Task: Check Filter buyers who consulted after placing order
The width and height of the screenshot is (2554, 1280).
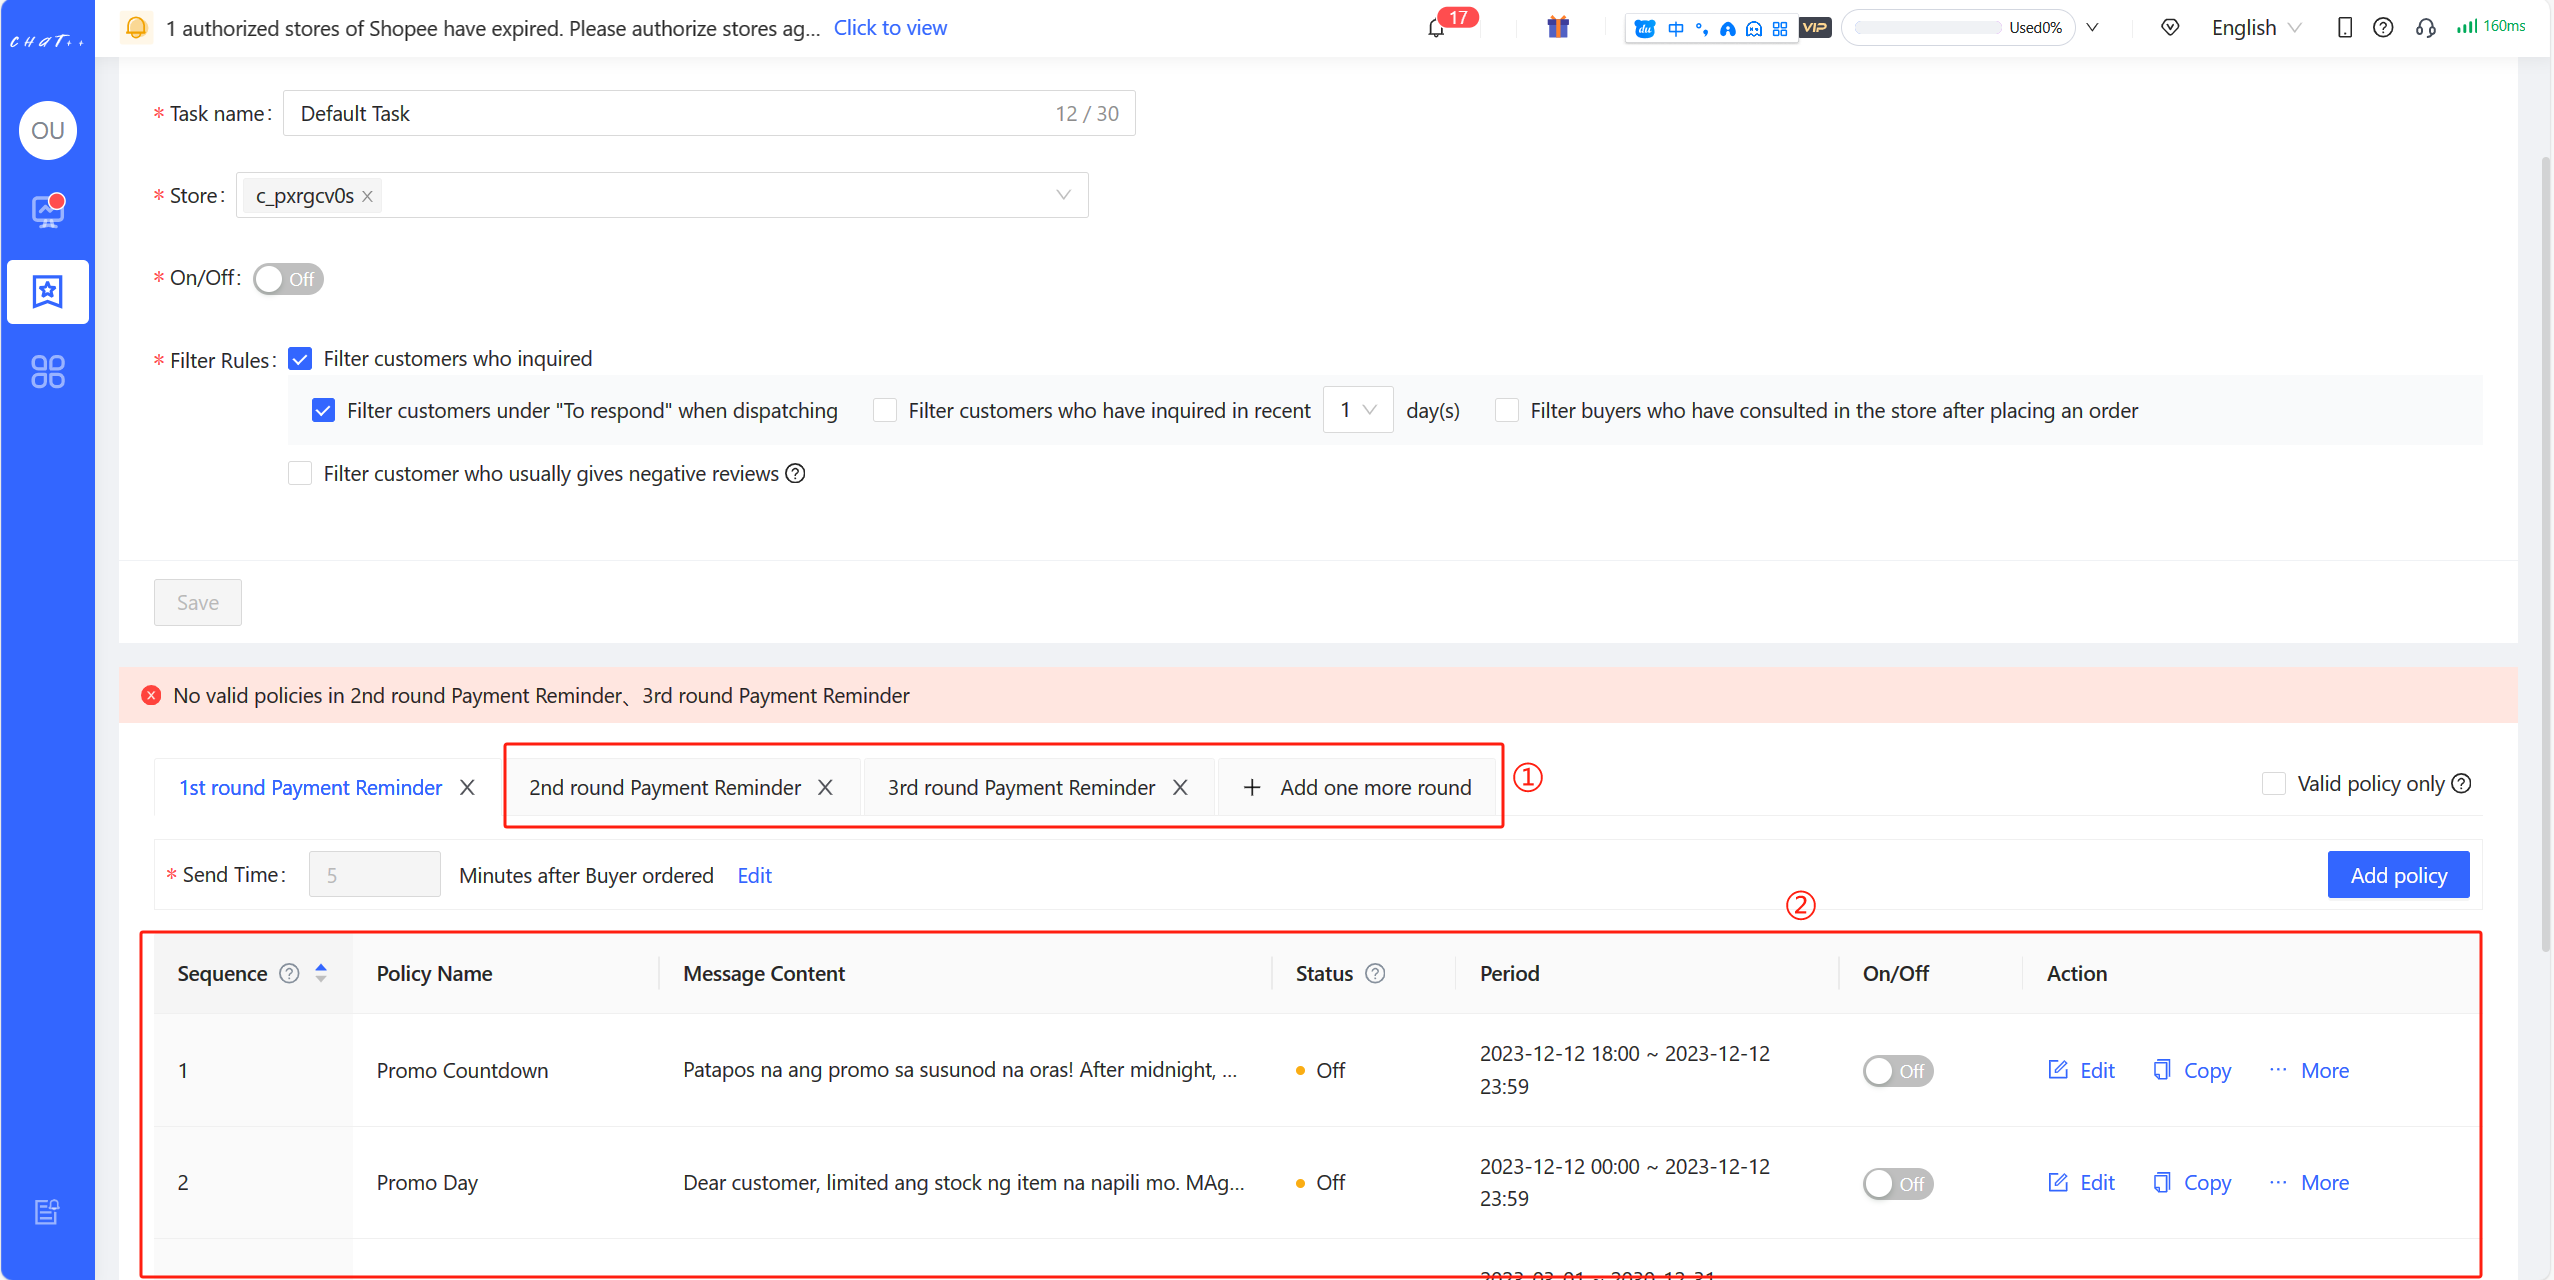Action: click(x=1507, y=411)
